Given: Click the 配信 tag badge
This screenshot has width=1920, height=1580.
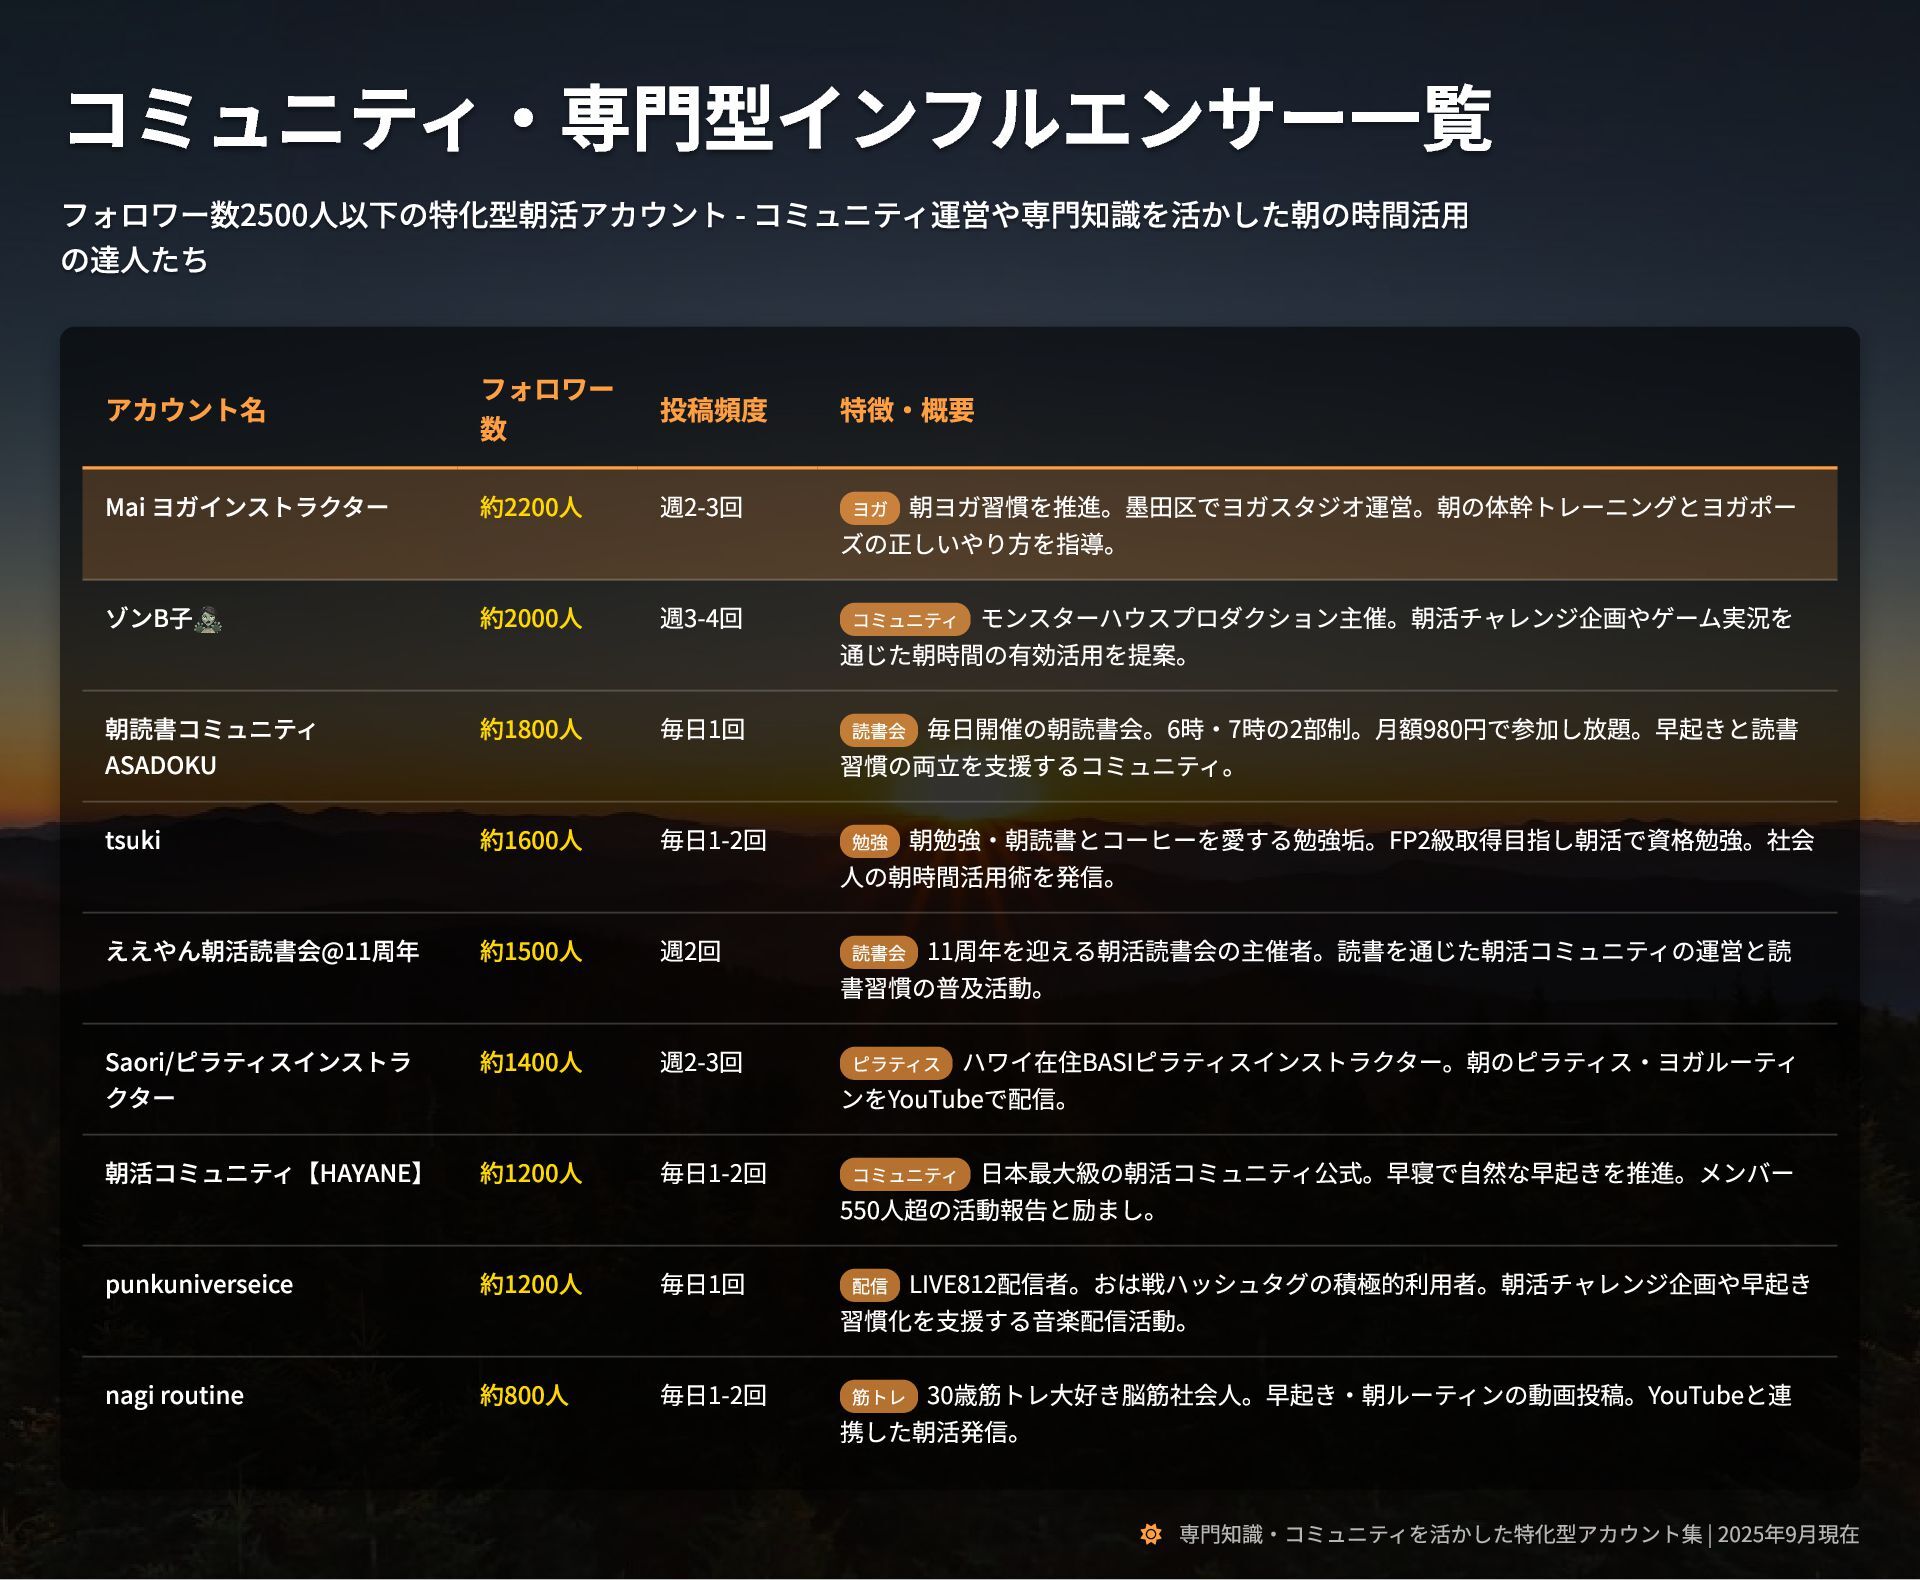Looking at the screenshot, I should [x=869, y=1285].
